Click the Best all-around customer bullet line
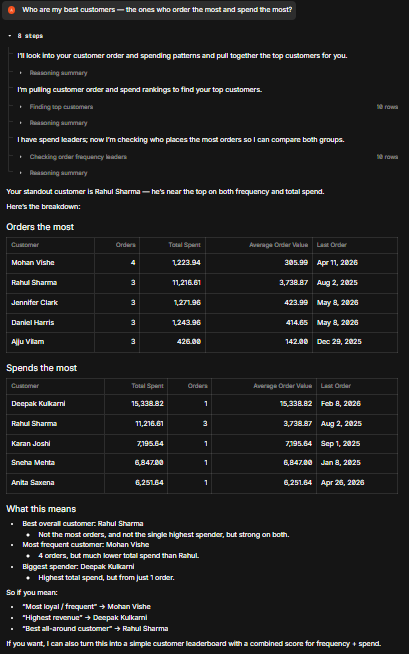The image size is (409, 654). [95, 629]
